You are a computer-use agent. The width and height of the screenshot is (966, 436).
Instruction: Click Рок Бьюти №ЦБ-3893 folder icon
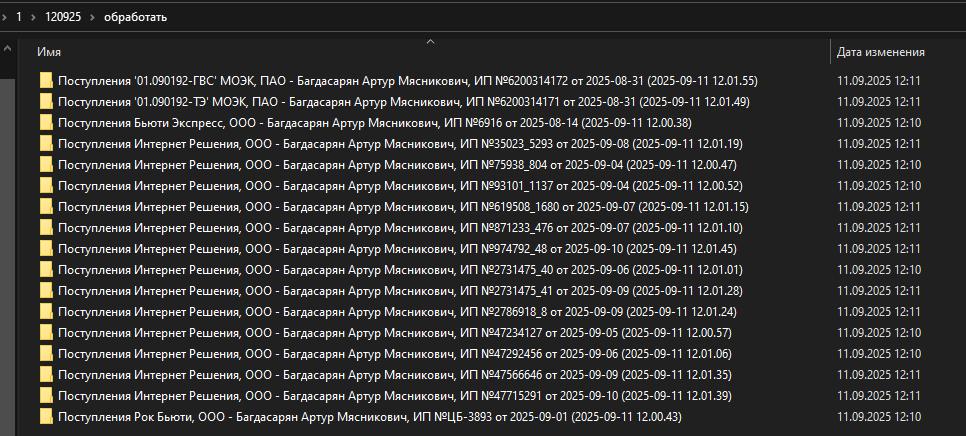[46, 417]
